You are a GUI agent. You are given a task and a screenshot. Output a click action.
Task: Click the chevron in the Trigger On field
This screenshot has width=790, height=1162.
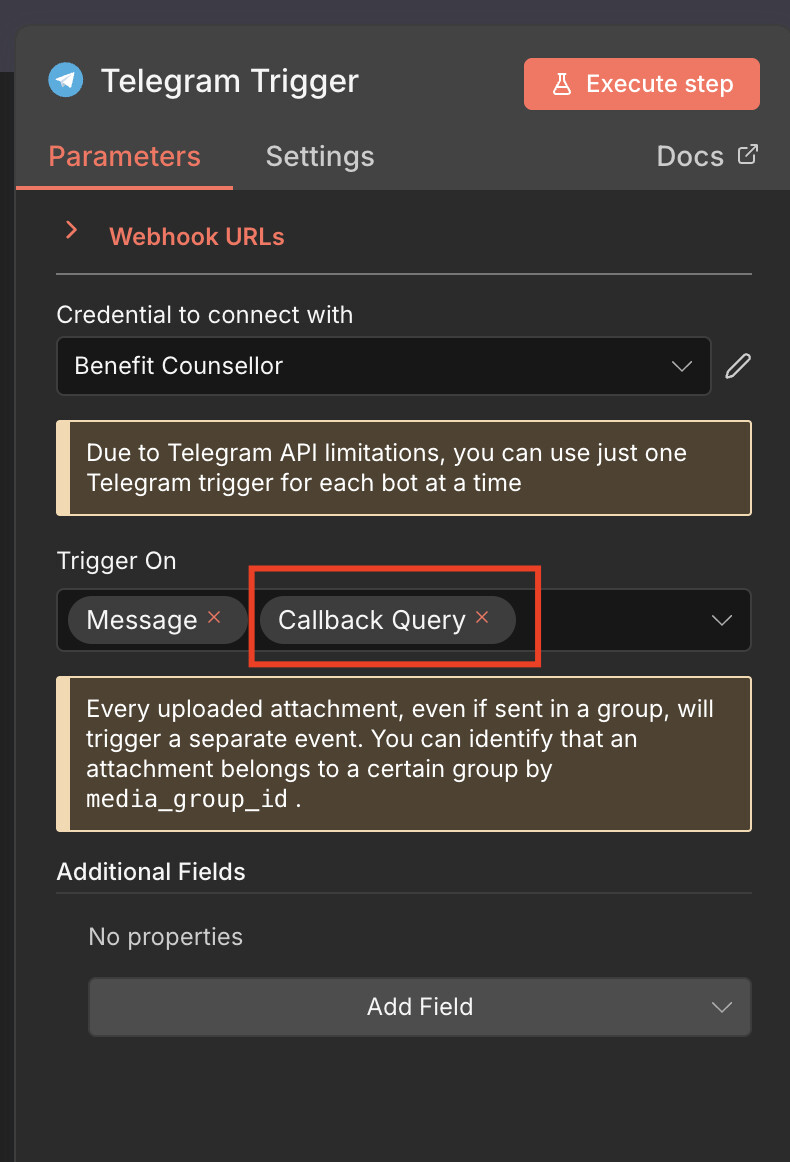pos(721,620)
